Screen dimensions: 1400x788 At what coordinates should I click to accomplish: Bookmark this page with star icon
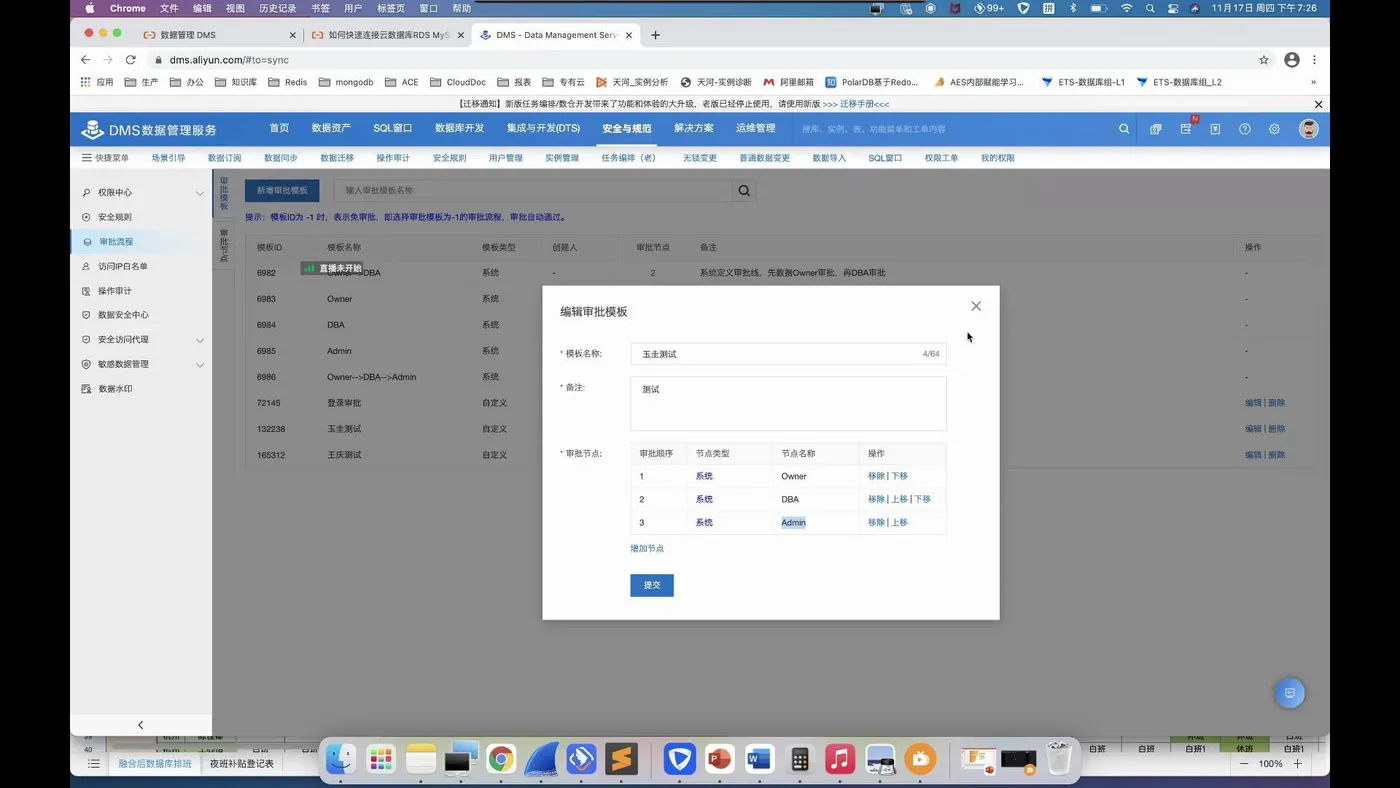click(1264, 60)
